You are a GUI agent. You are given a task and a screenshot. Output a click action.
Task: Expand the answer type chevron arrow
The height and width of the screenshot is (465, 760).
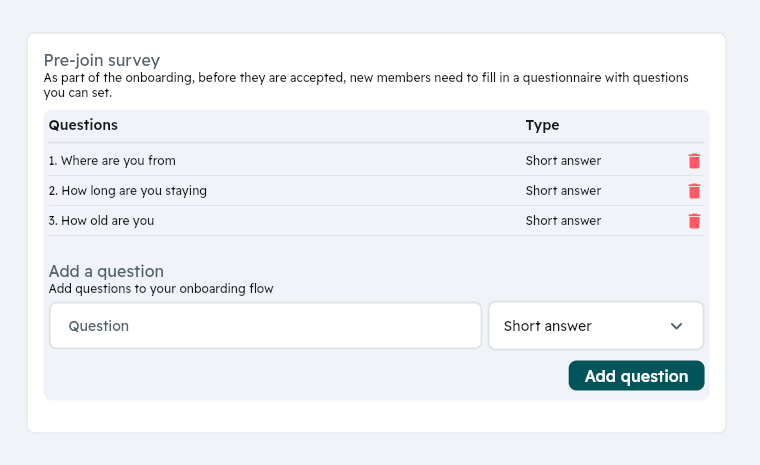click(676, 326)
